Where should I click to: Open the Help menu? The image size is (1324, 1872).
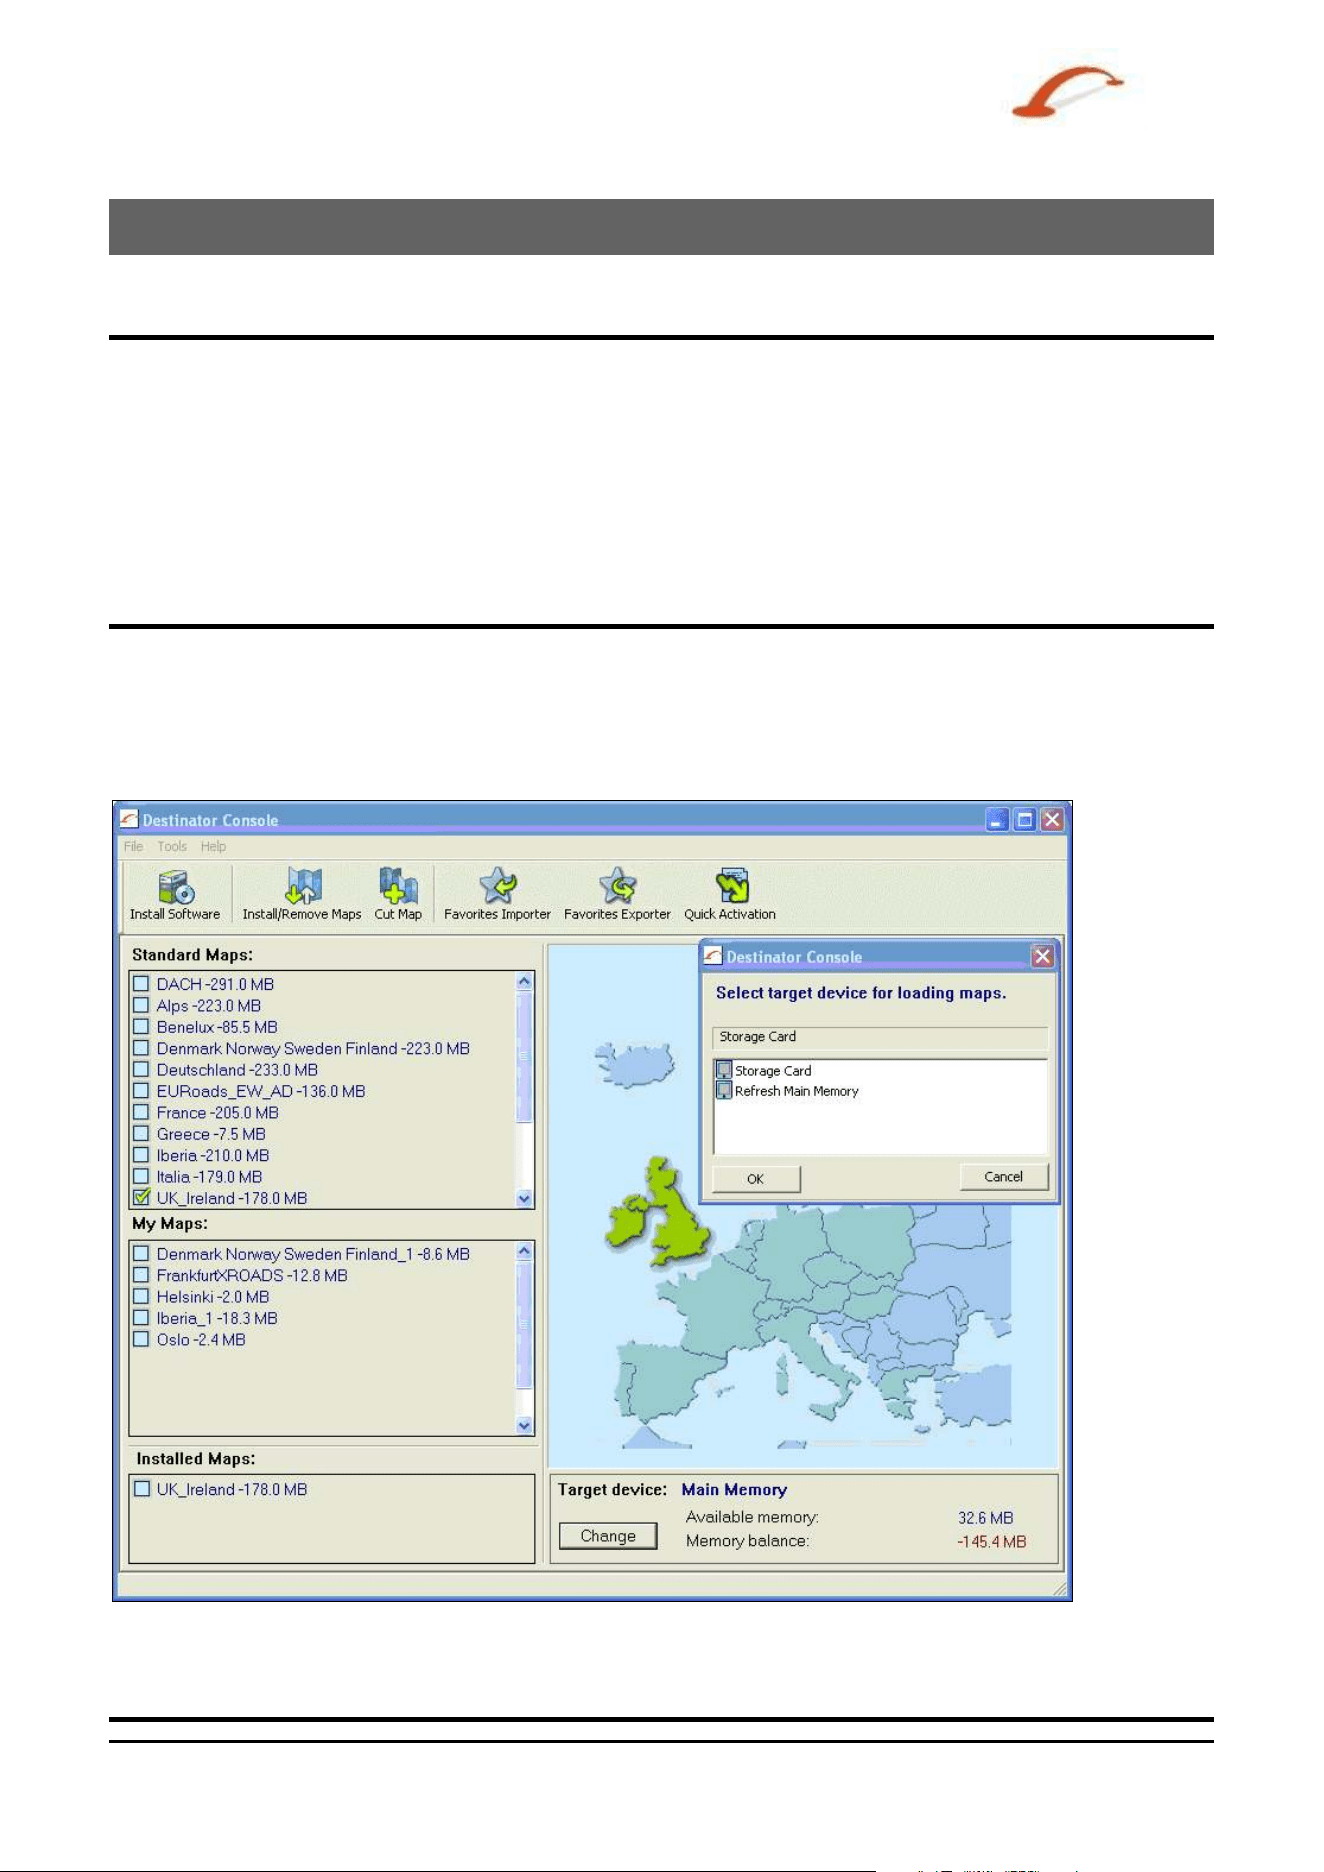pyautogui.click(x=213, y=846)
